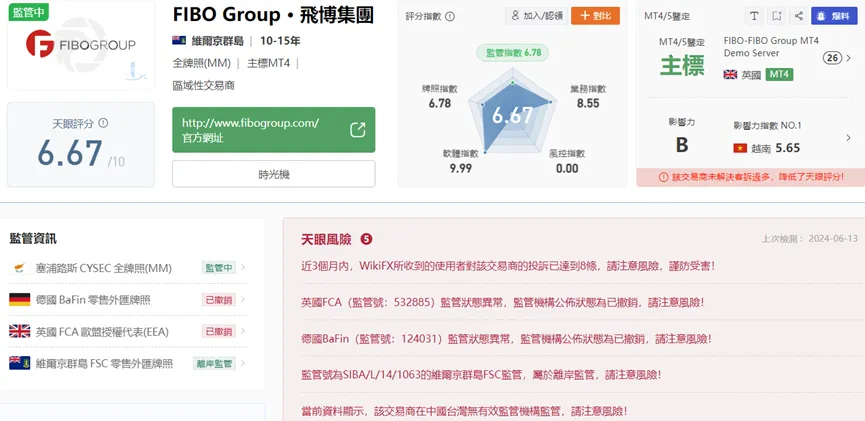Open the info icon beside 評分指數

[x=450, y=17]
